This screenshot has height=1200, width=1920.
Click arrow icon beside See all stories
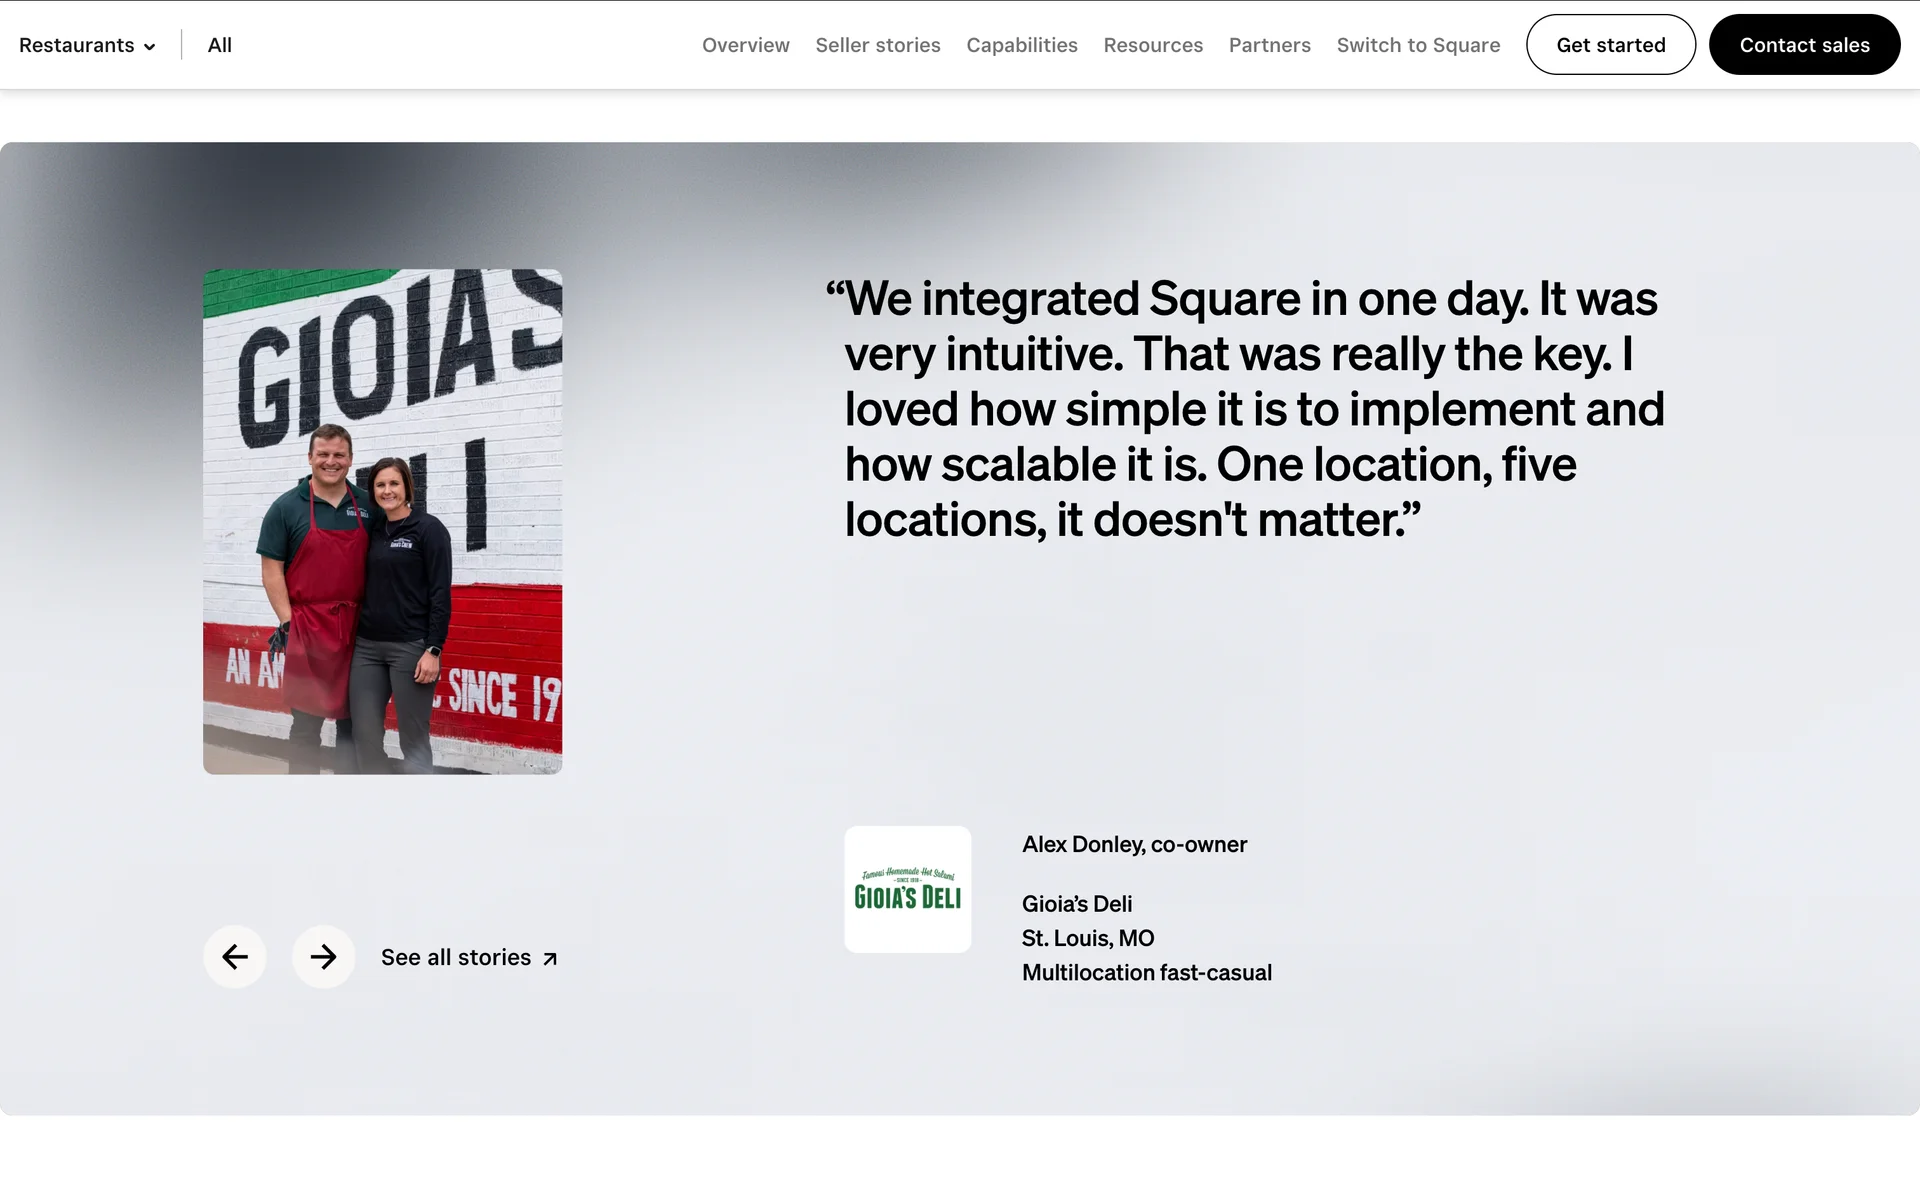point(549,959)
